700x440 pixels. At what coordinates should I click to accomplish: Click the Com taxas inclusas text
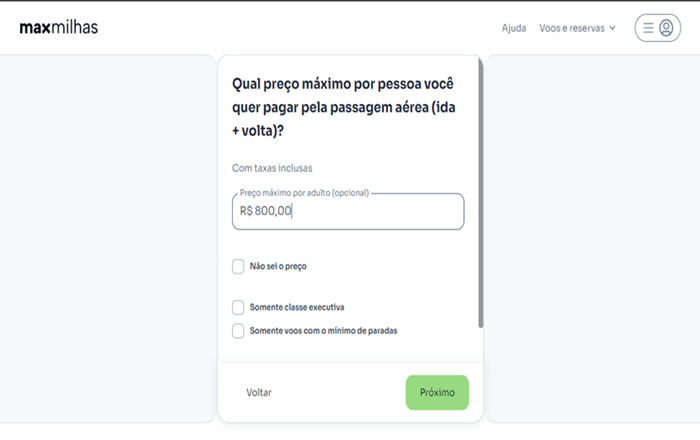(x=279, y=168)
